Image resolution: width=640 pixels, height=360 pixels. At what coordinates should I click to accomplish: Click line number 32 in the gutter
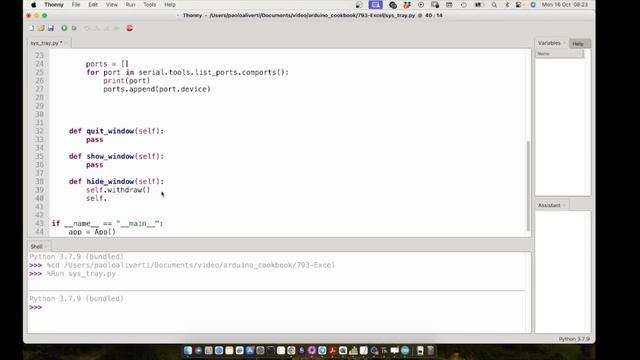pyautogui.click(x=39, y=131)
